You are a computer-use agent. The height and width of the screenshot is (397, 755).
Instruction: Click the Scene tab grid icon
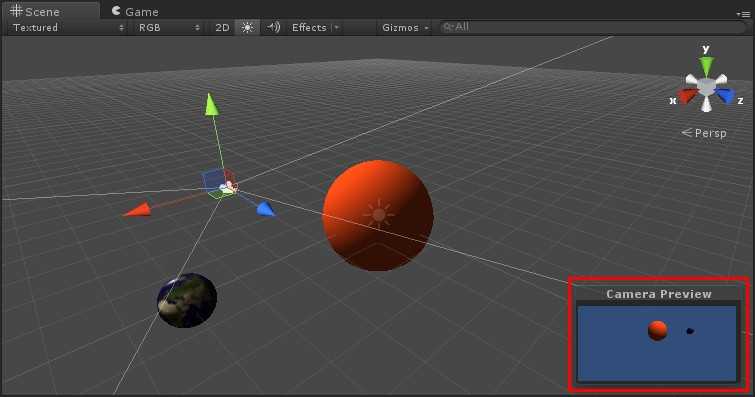16,11
